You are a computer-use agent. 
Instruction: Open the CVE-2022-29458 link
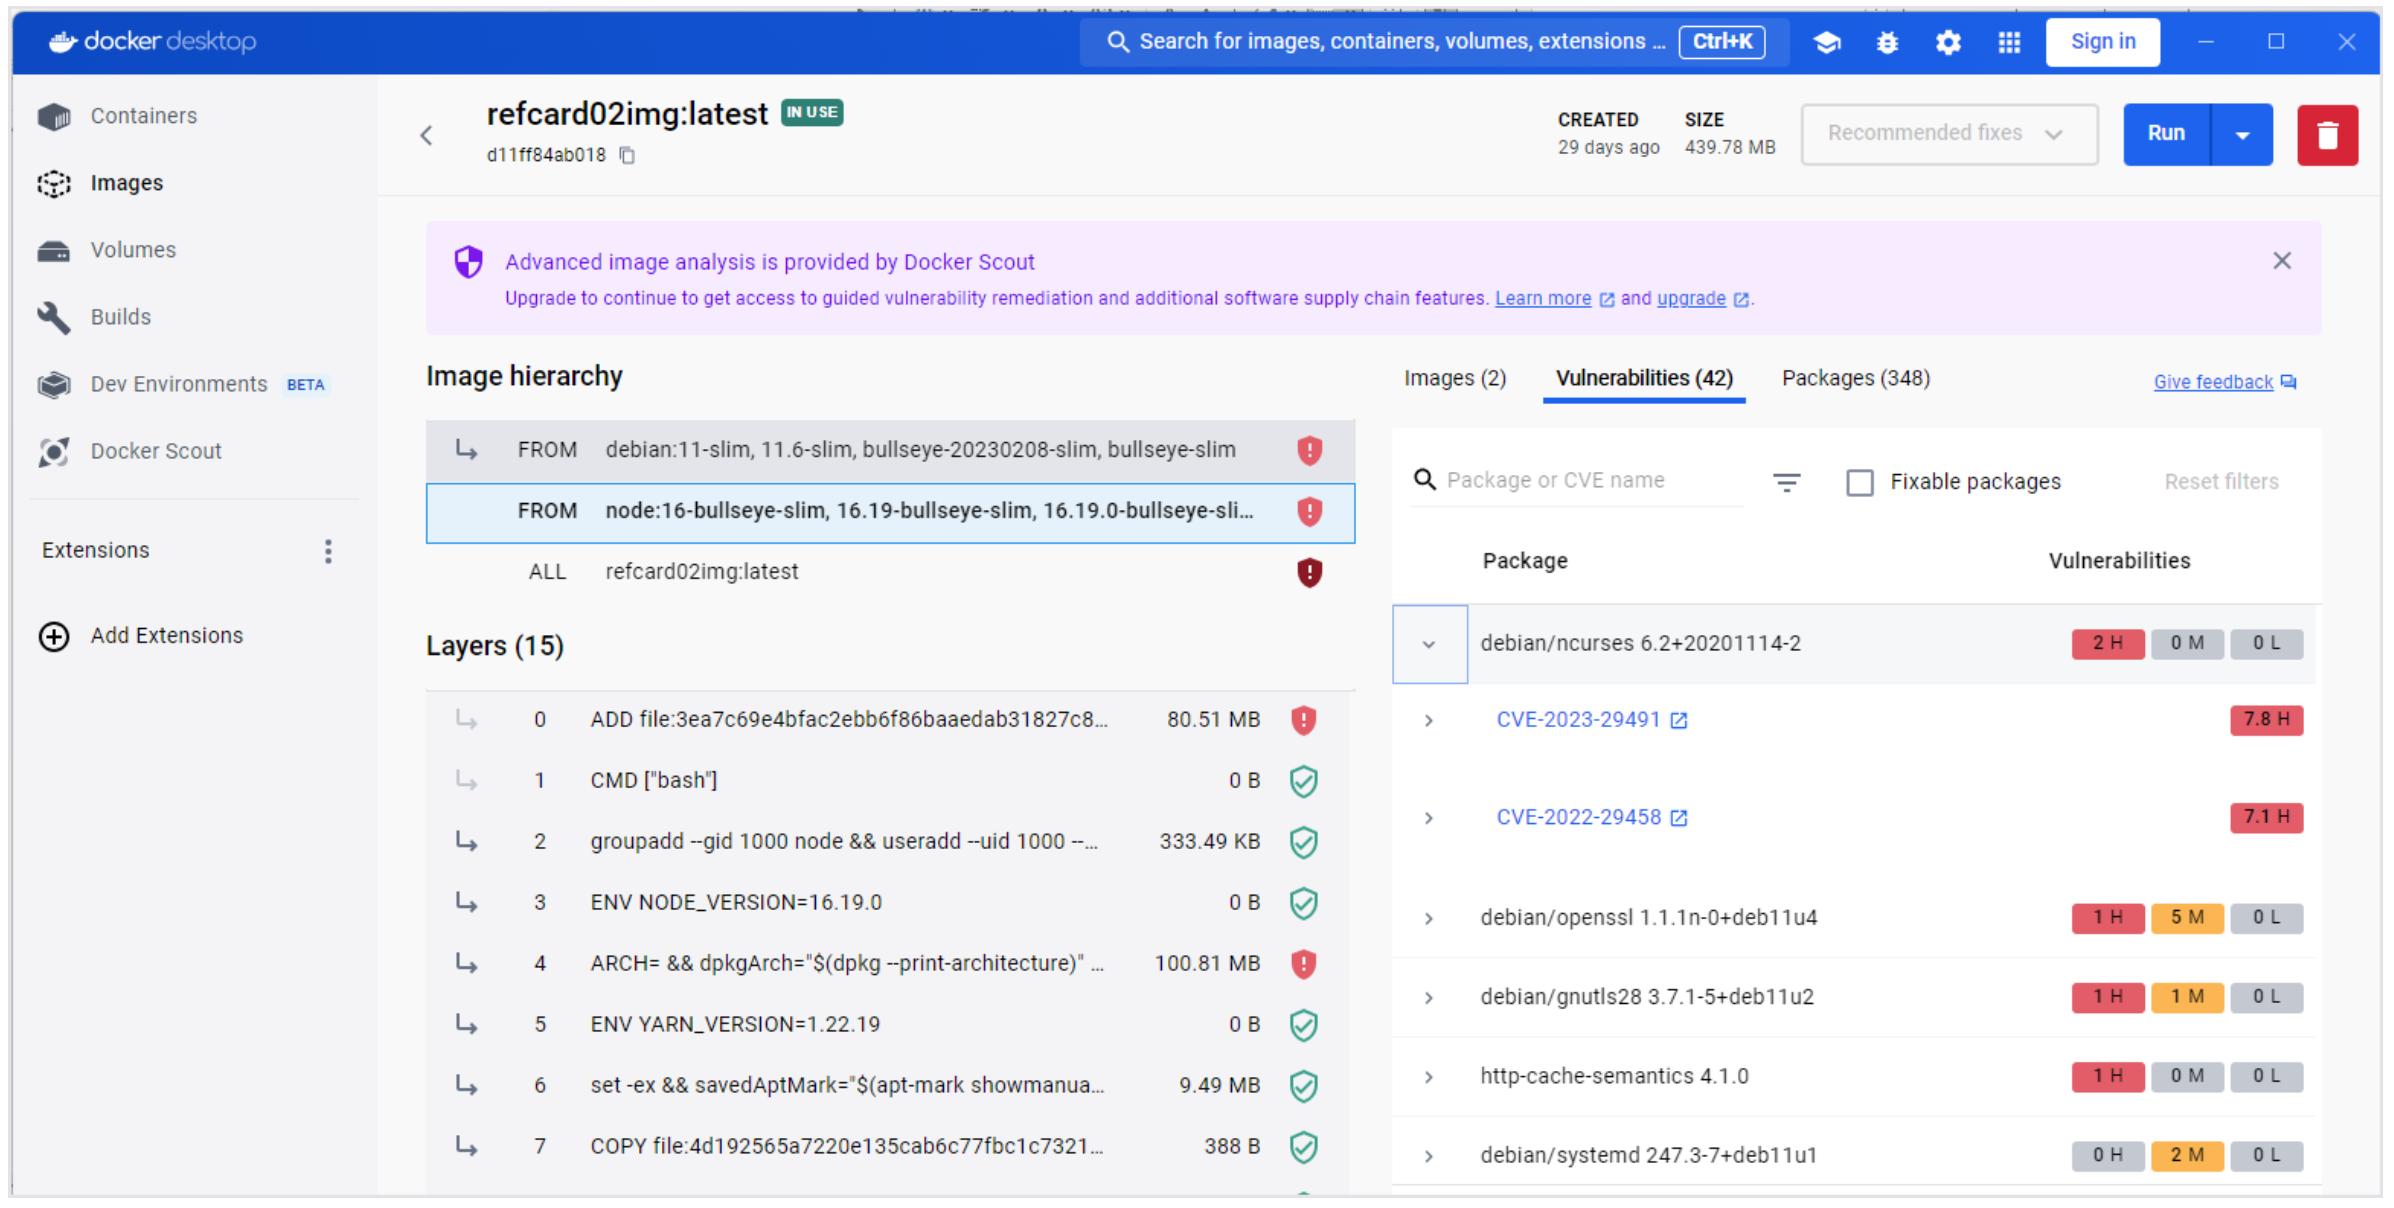click(1578, 817)
